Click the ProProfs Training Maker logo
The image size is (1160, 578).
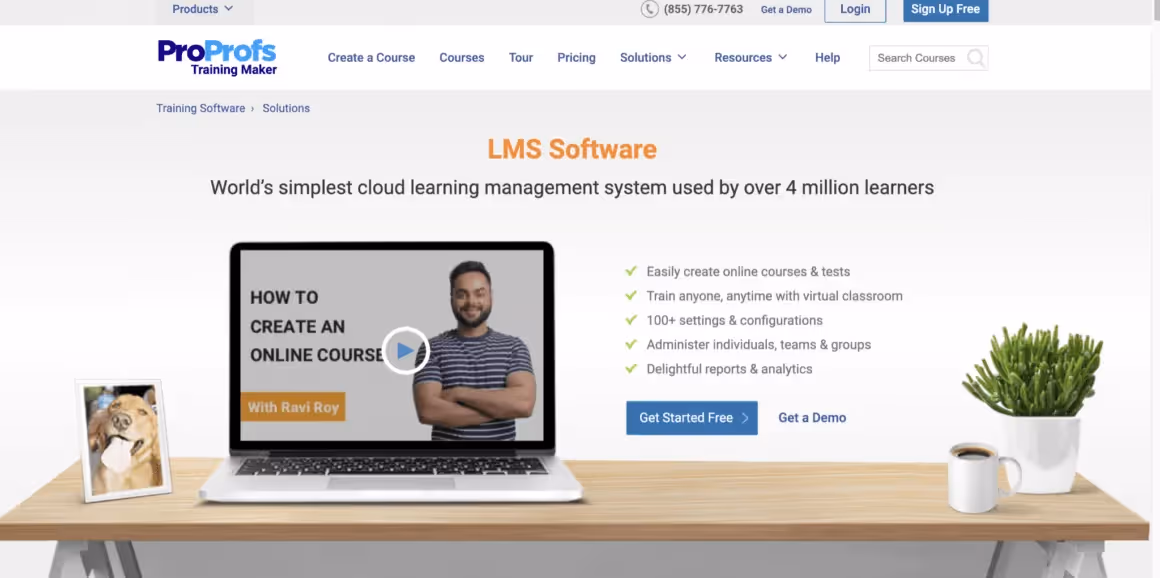click(217, 58)
